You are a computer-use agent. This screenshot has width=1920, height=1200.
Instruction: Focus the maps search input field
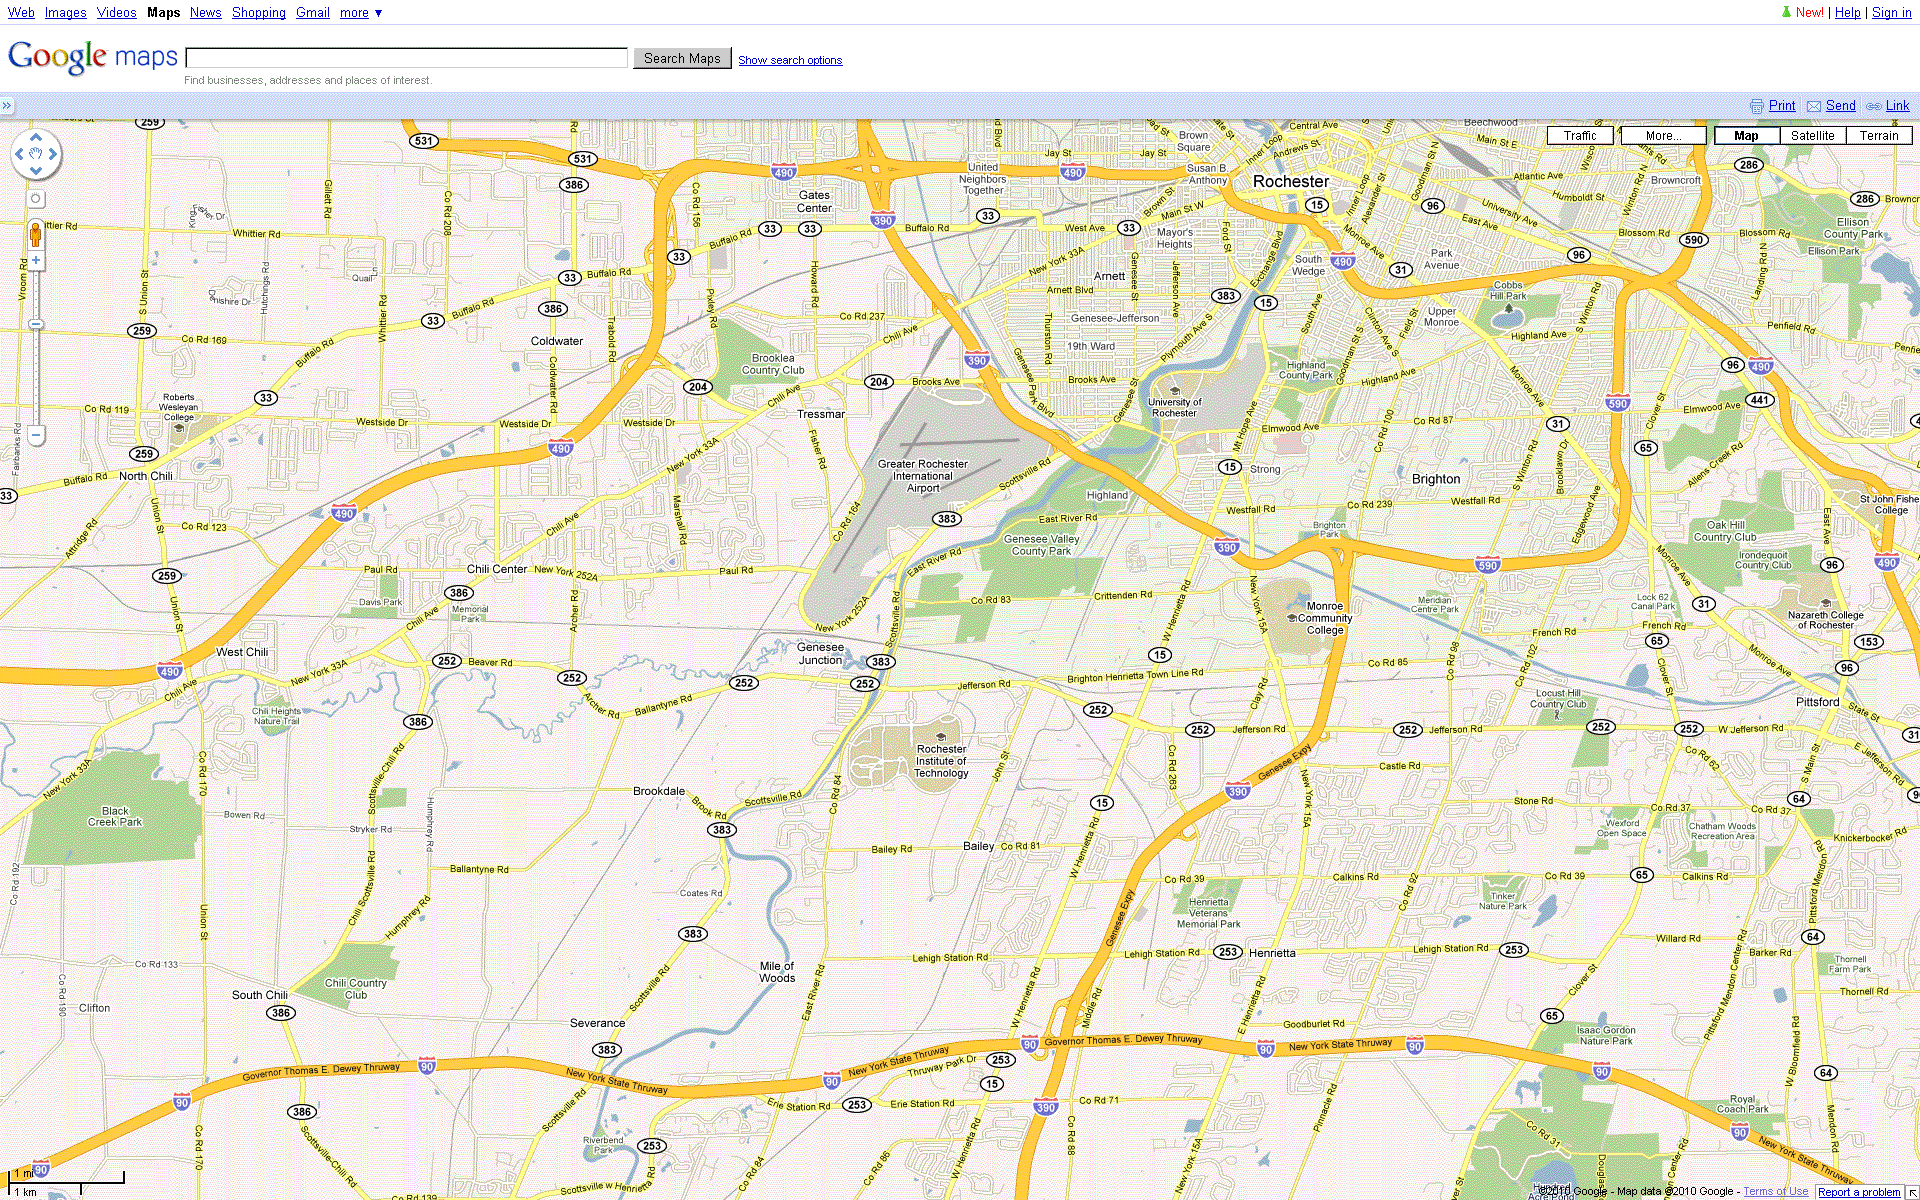pos(406,58)
